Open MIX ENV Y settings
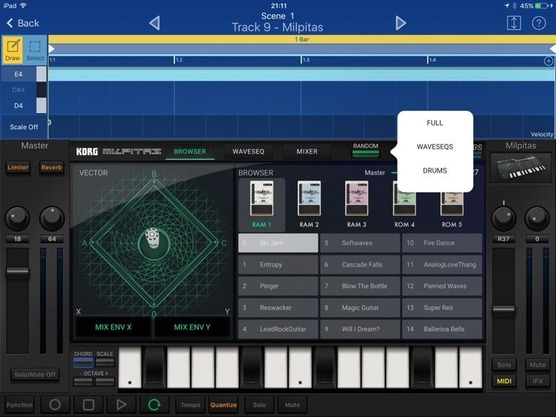Screen dimensions: 556x417 pos(192,327)
